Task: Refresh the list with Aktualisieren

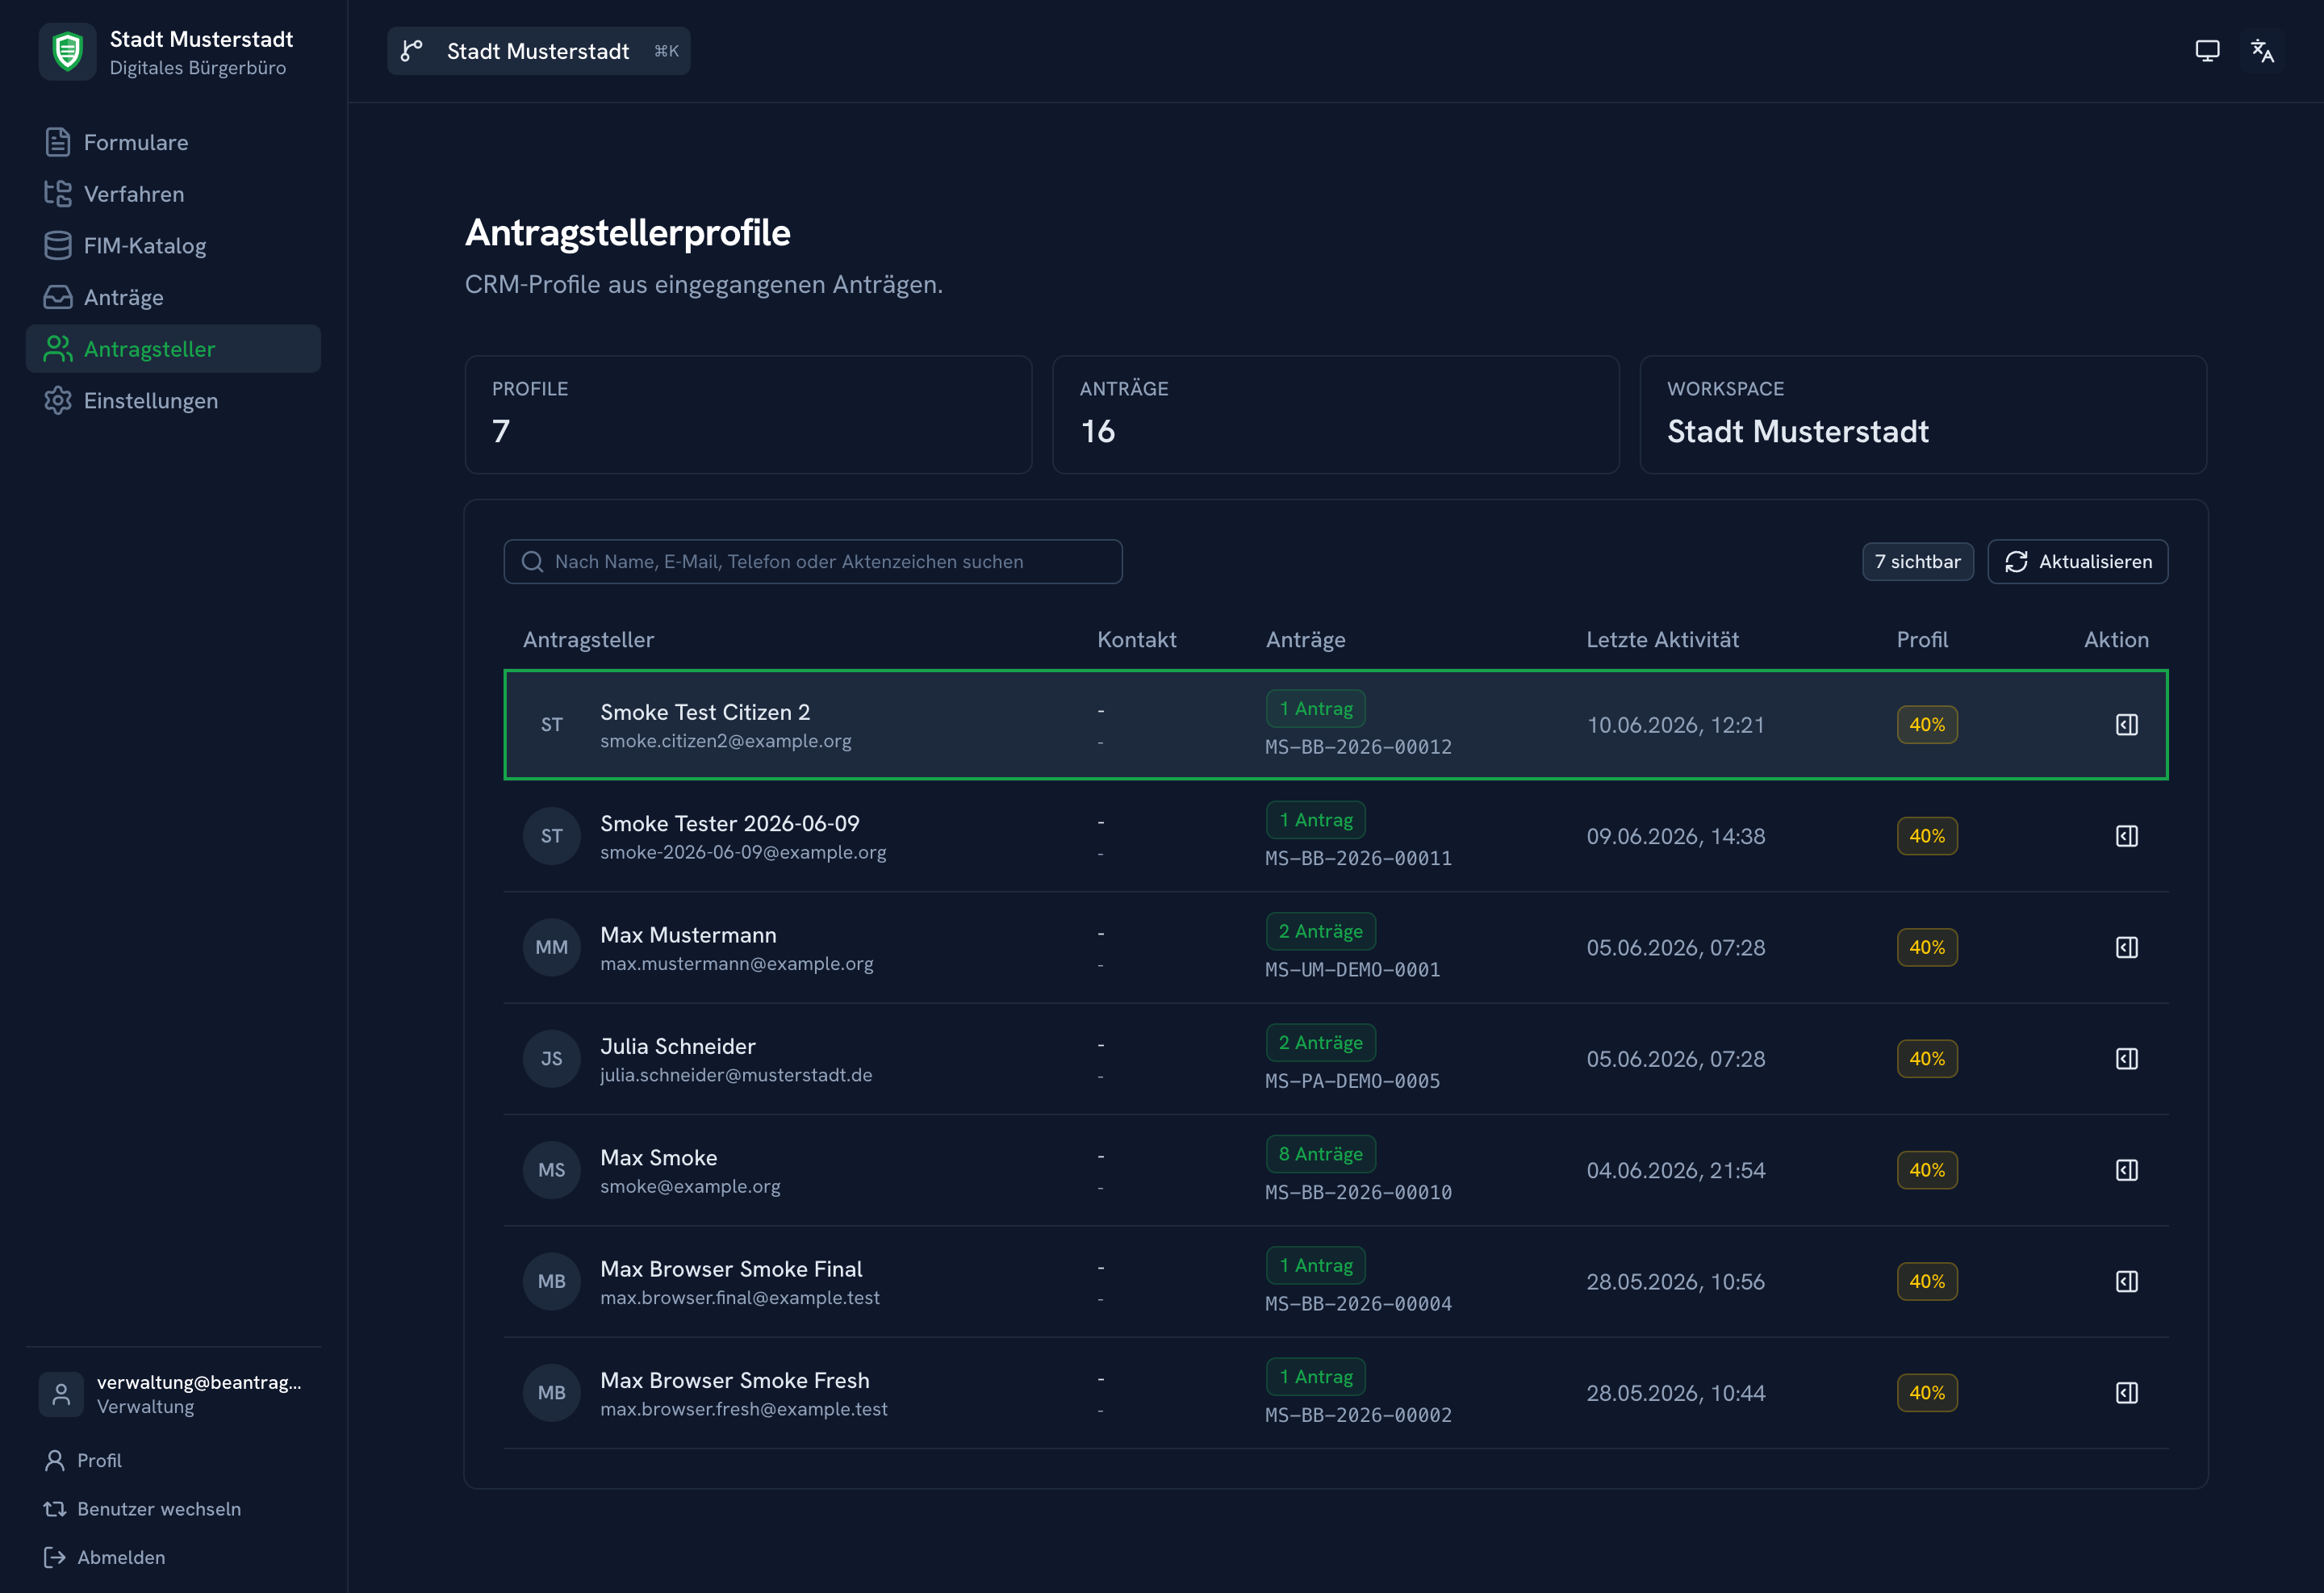Action: click(2078, 562)
